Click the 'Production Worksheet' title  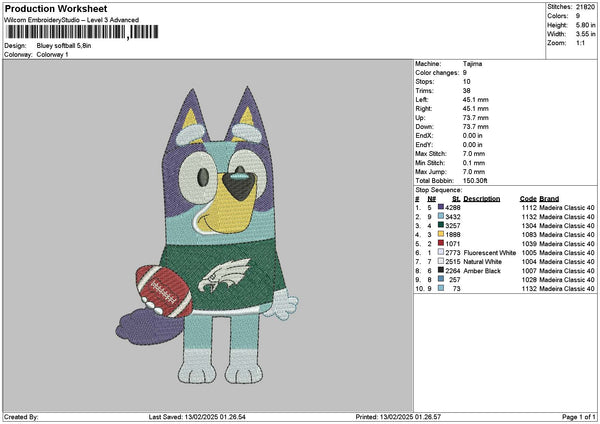(x=56, y=8)
